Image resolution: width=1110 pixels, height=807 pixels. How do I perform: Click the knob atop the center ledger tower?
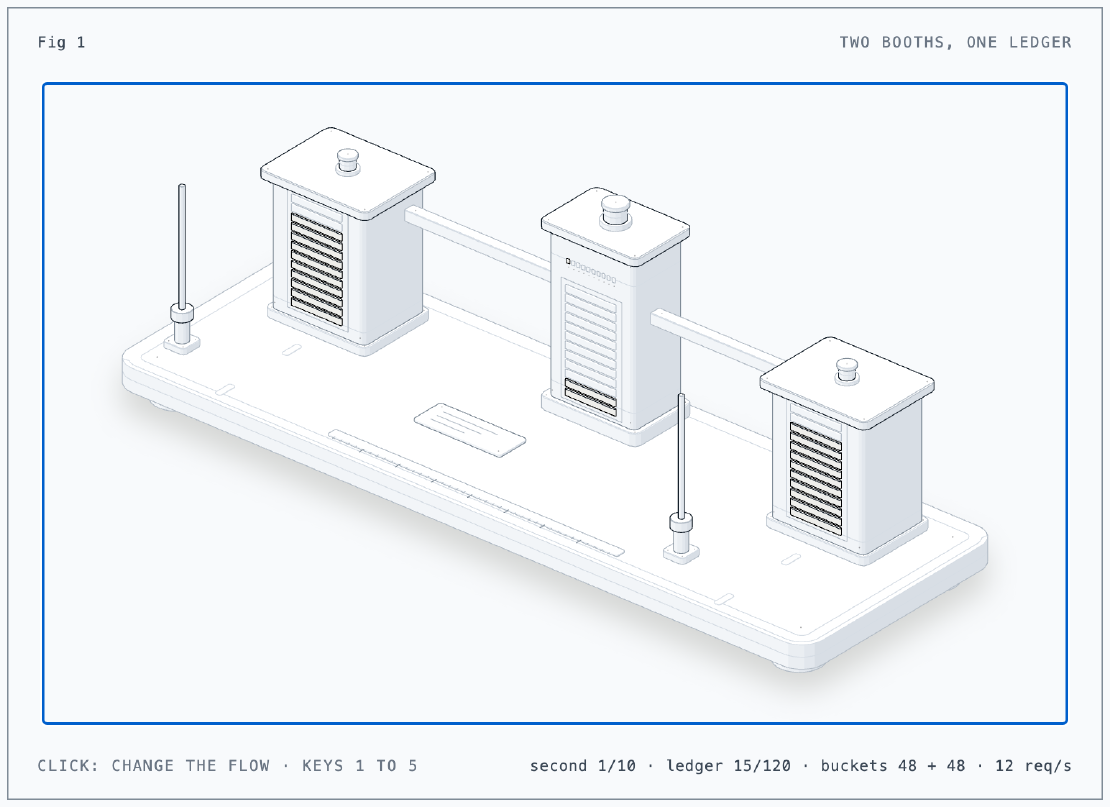615,212
